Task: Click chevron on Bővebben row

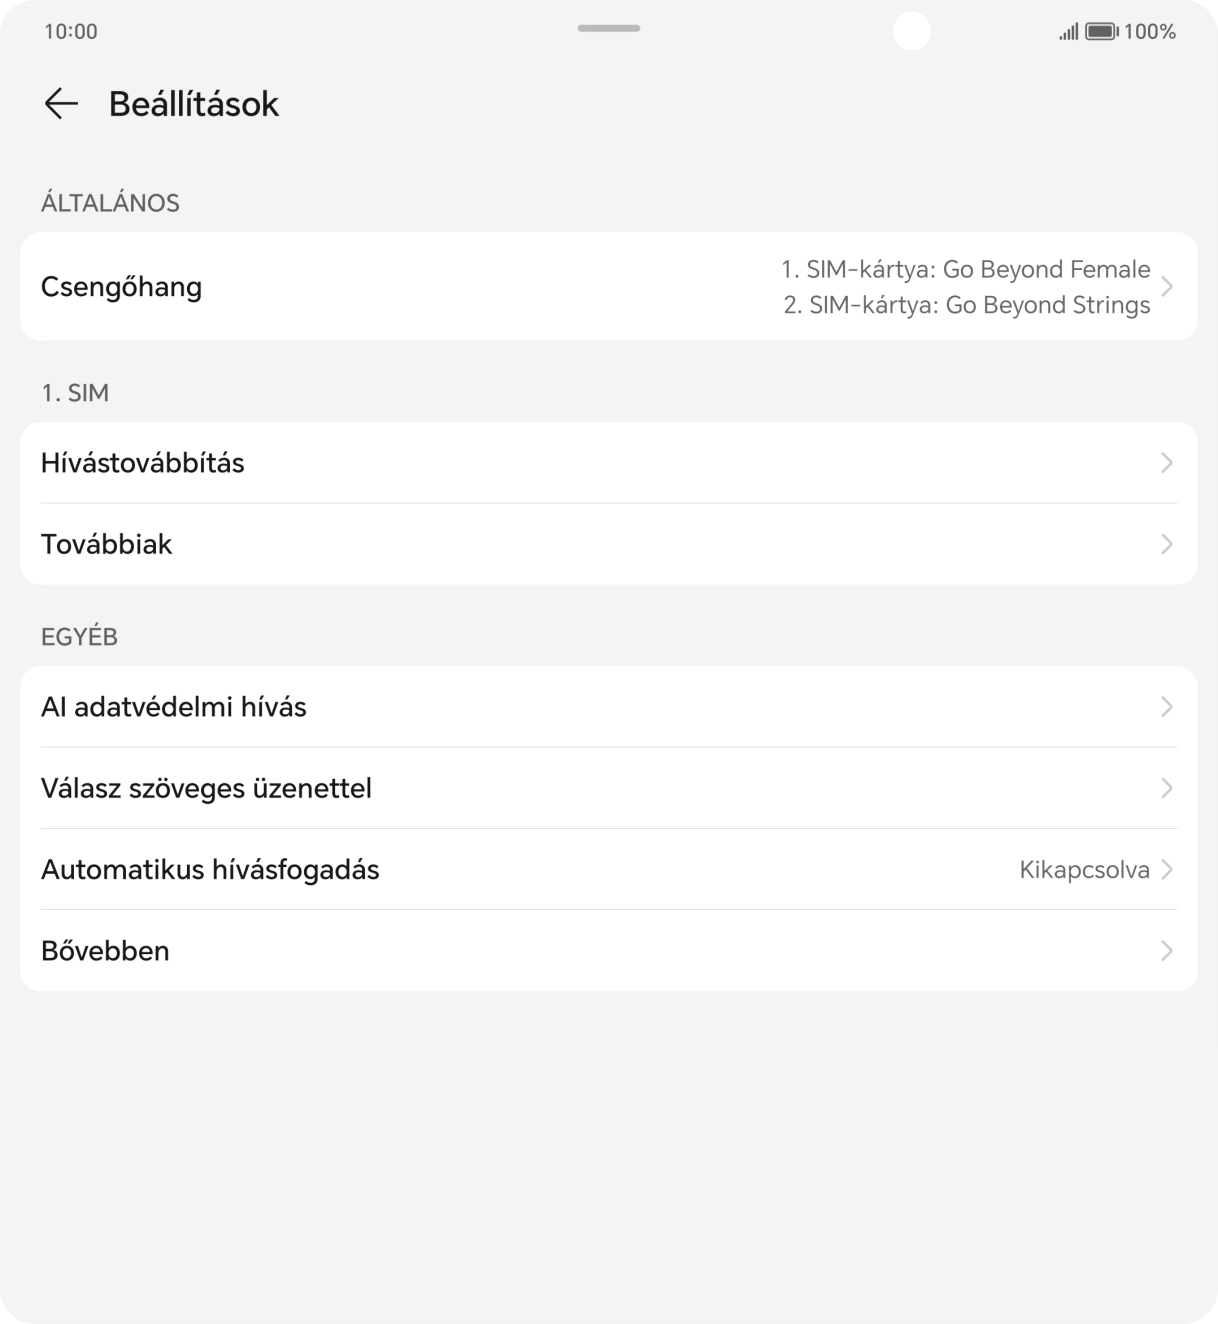Action: 1167,951
